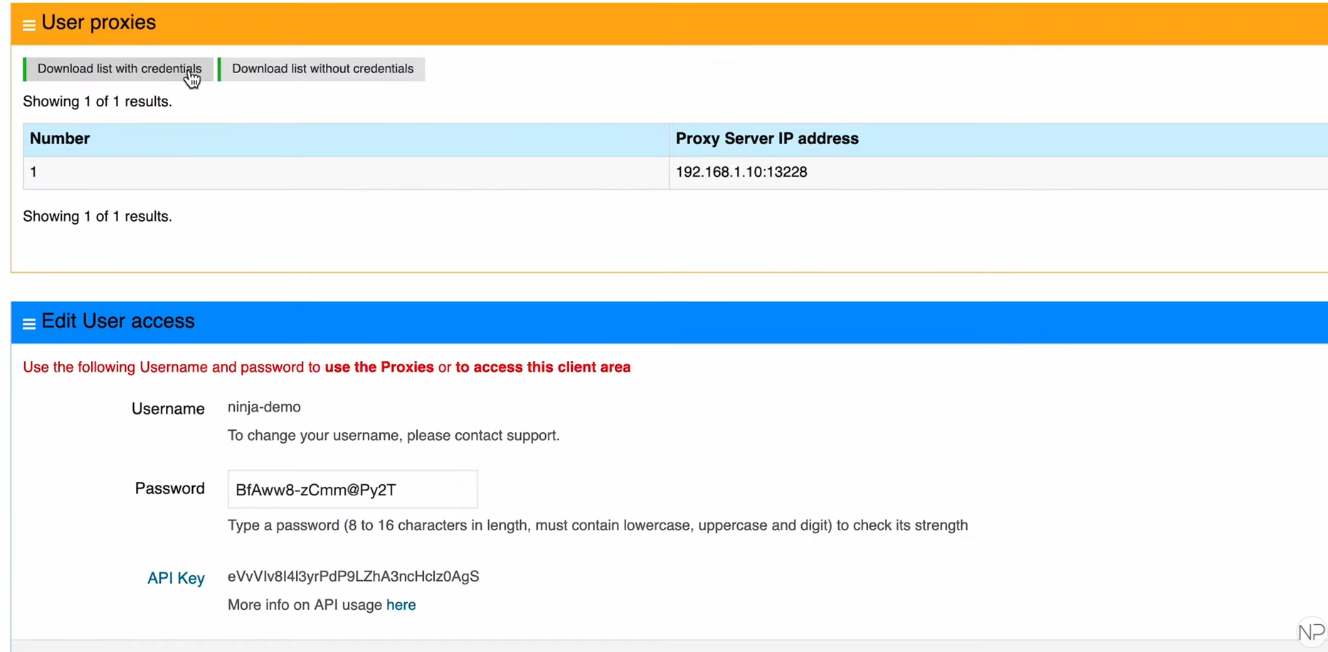This screenshot has height=652, width=1328.
Task: Click the NP logo watermark
Action: (x=1310, y=632)
